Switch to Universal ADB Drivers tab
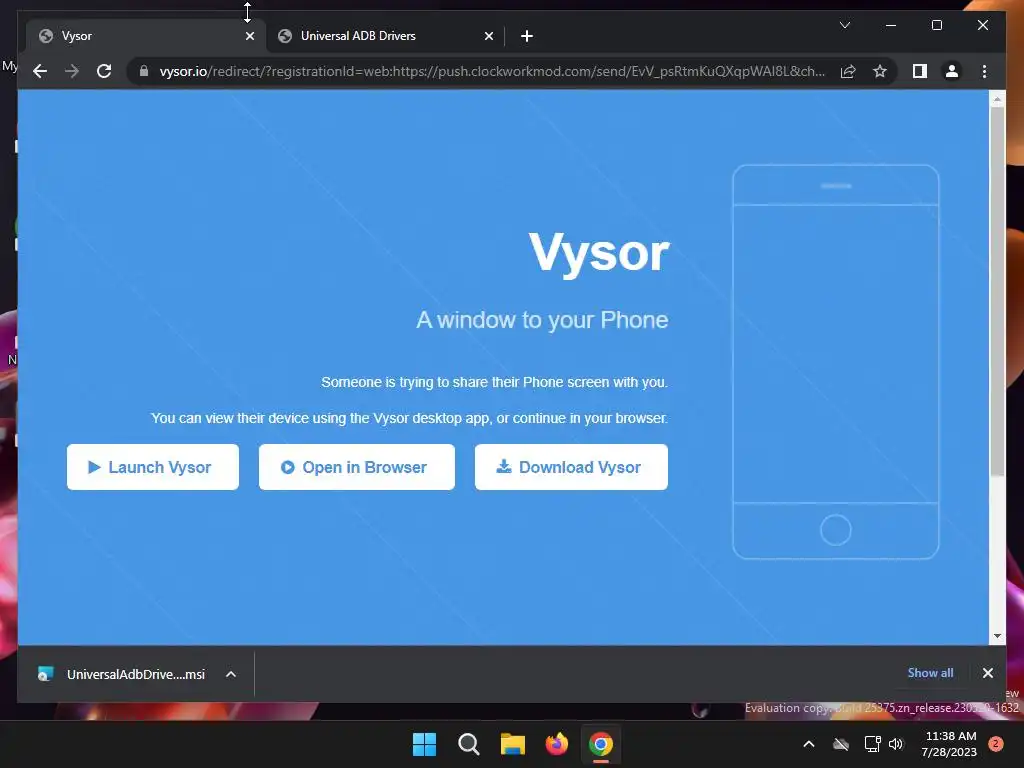The image size is (1024, 768). pyautogui.click(x=385, y=36)
